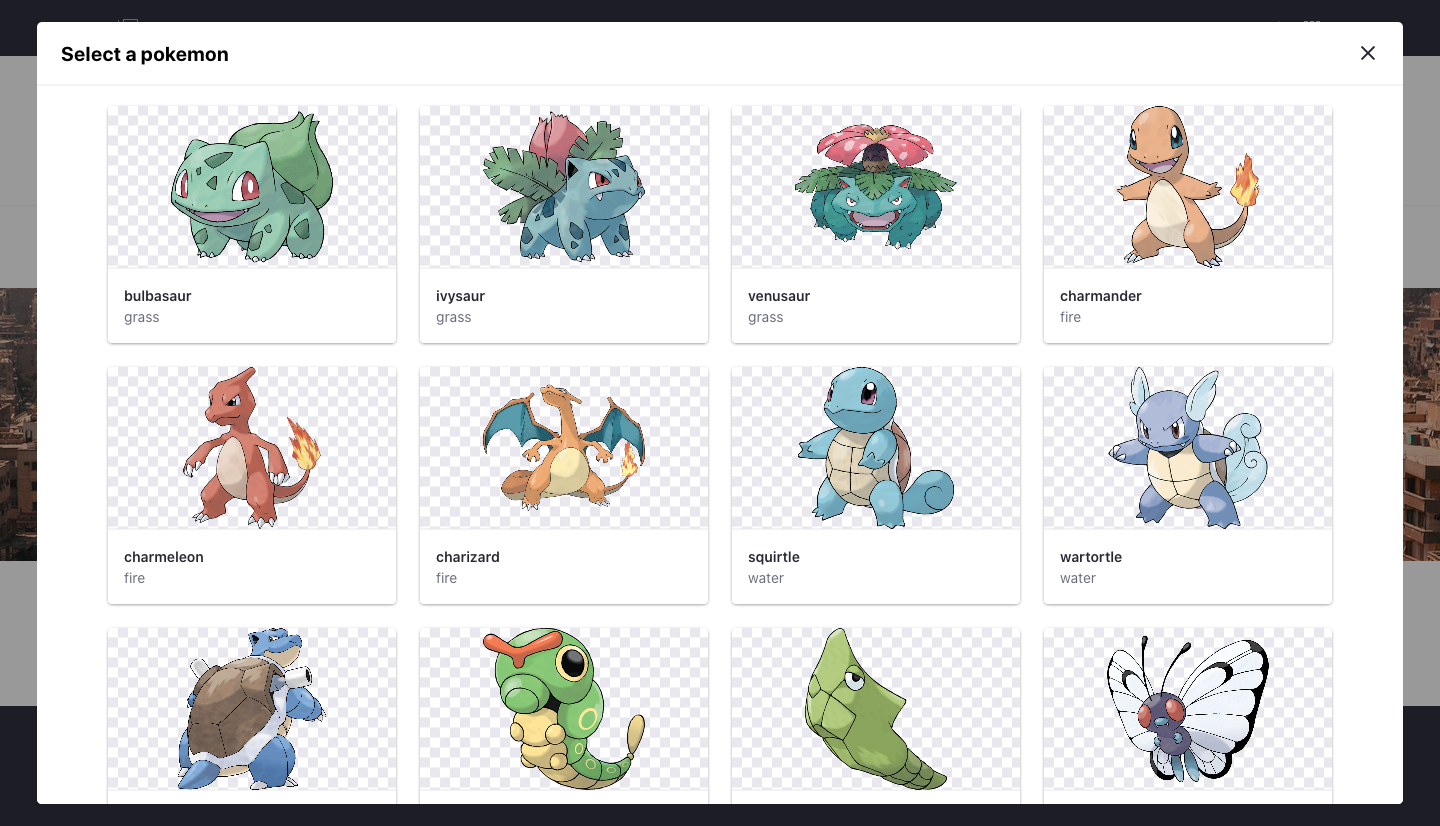This screenshot has width=1440, height=826.
Task: Pick the green cocoon pokemon image
Action: (876, 709)
